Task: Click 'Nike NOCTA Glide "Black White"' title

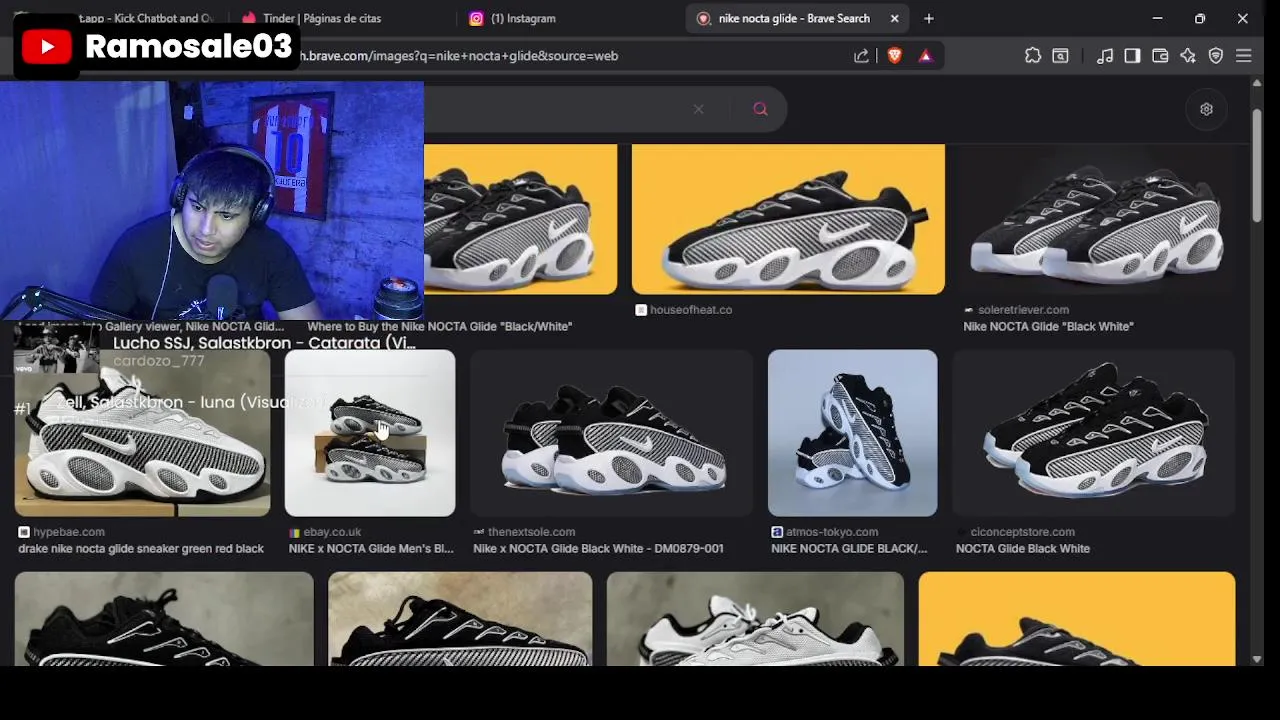Action: click(x=1048, y=327)
